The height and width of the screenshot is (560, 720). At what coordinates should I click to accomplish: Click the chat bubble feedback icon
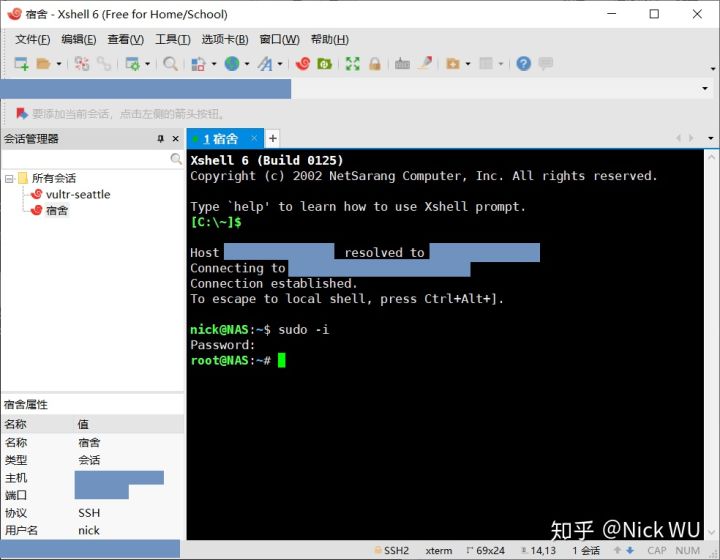546,63
